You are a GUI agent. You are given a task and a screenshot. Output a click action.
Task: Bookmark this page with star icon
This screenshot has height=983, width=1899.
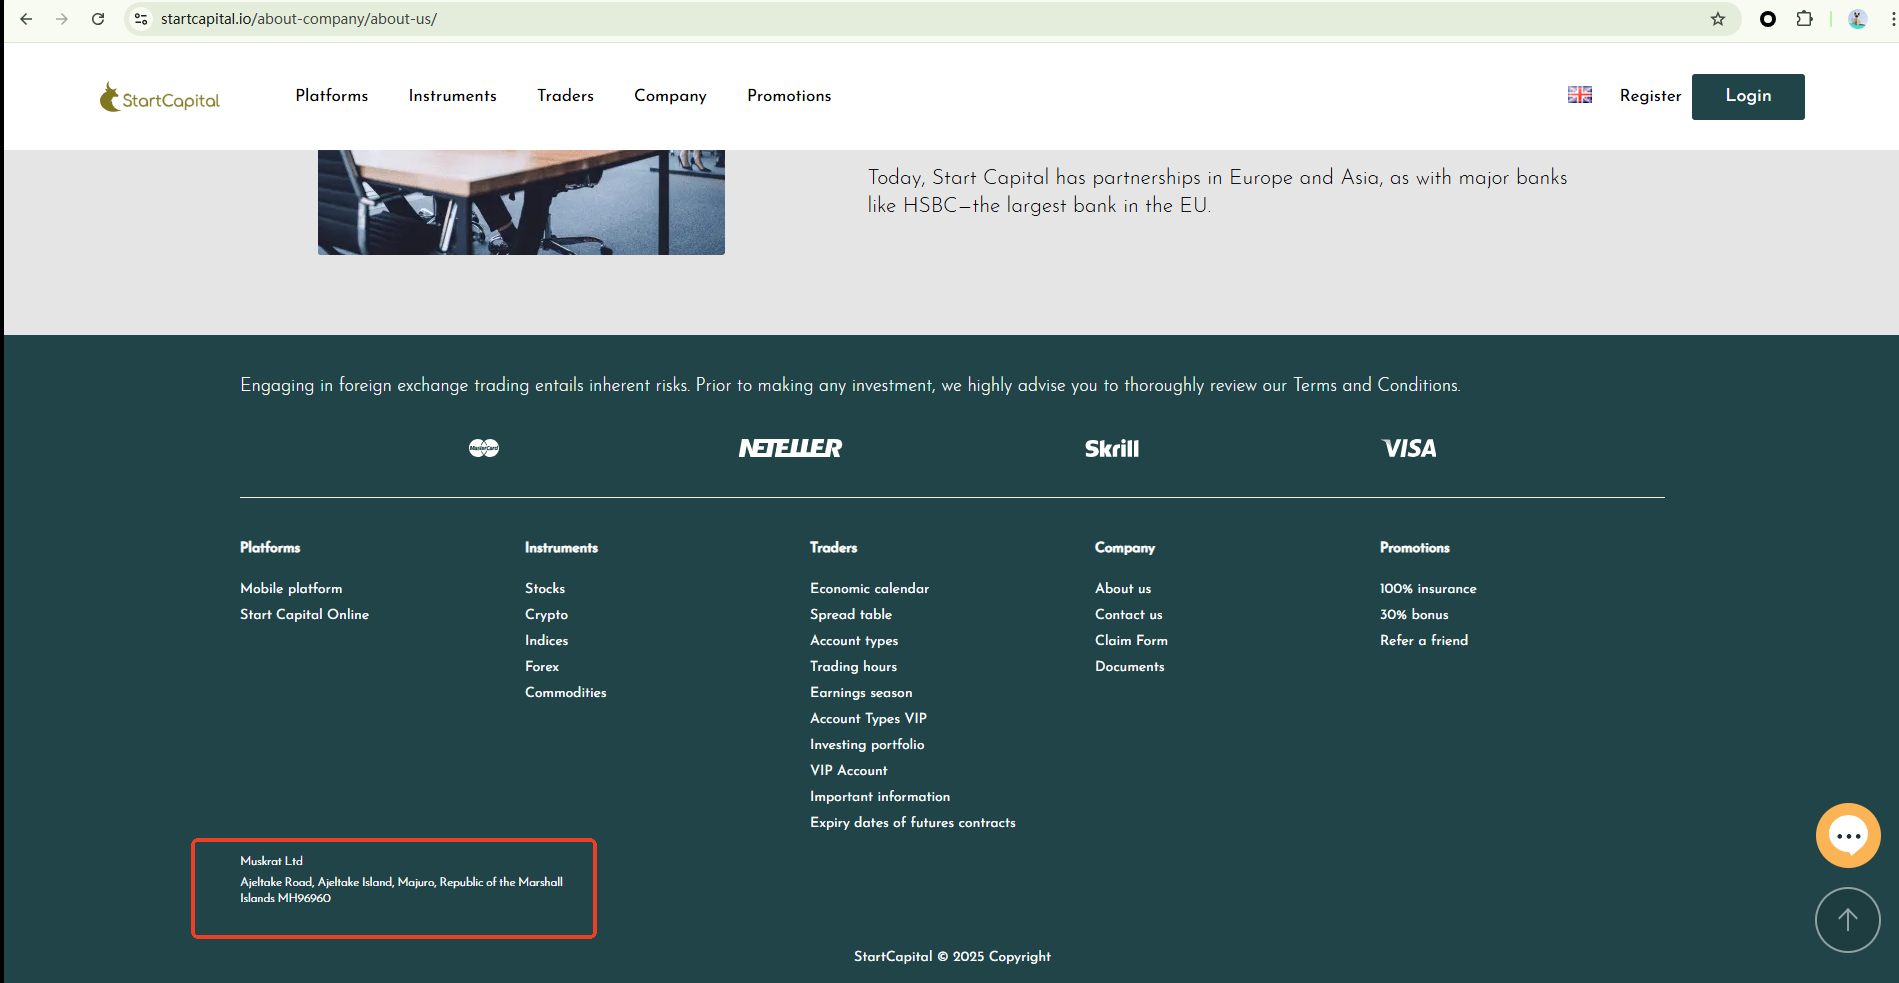[1717, 19]
